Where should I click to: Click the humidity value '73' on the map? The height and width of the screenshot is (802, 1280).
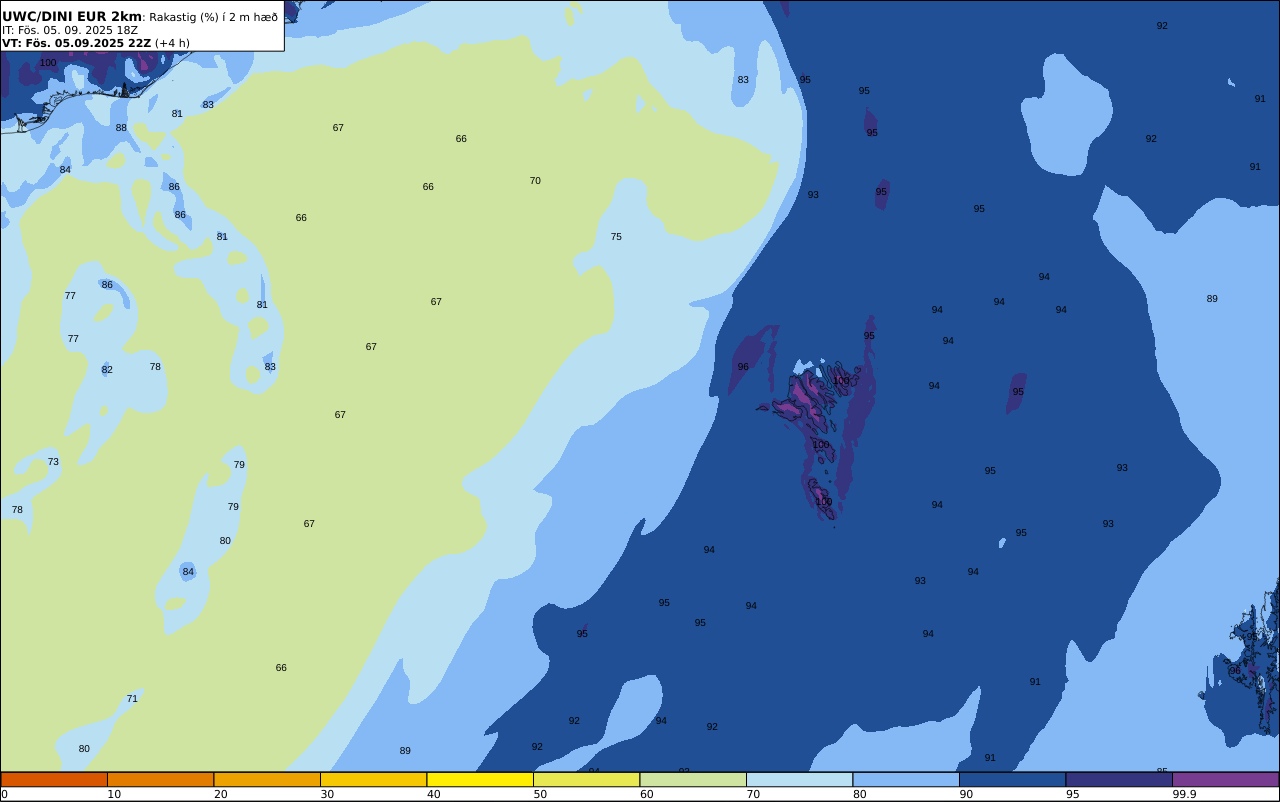pyautogui.click(x=53, y=462)
